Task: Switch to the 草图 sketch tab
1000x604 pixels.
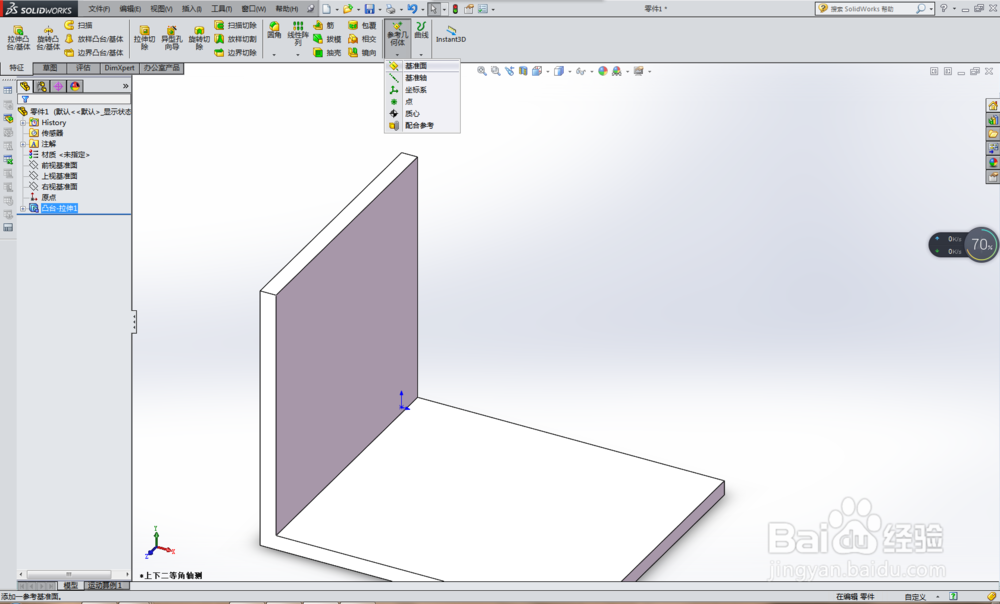Action: pos(50,68)
